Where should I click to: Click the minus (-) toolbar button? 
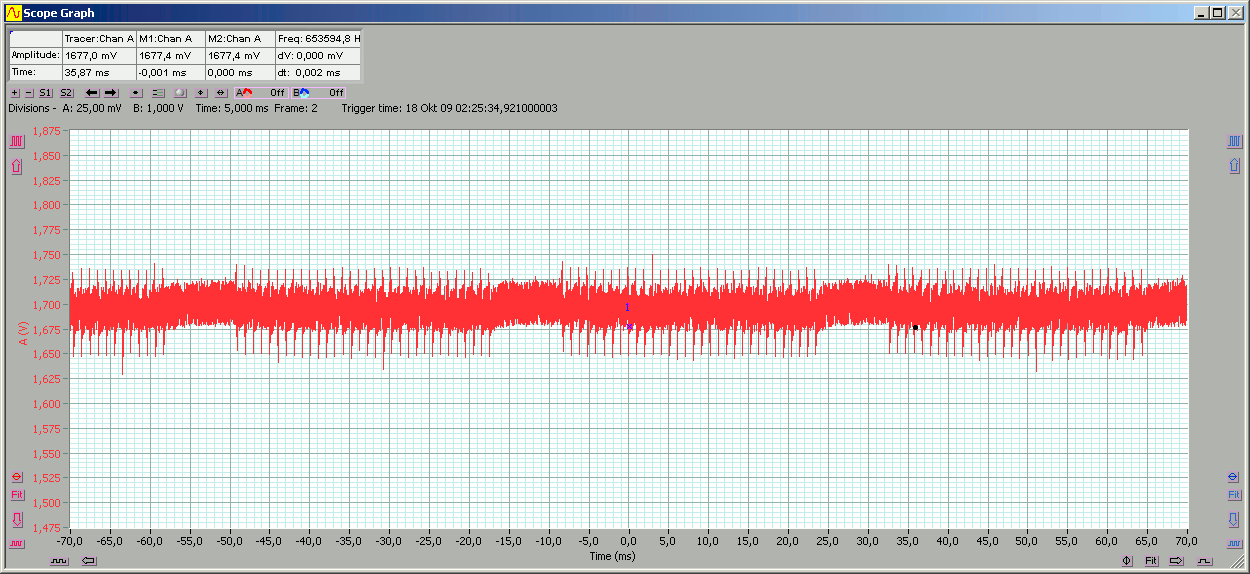coord(29,92)
